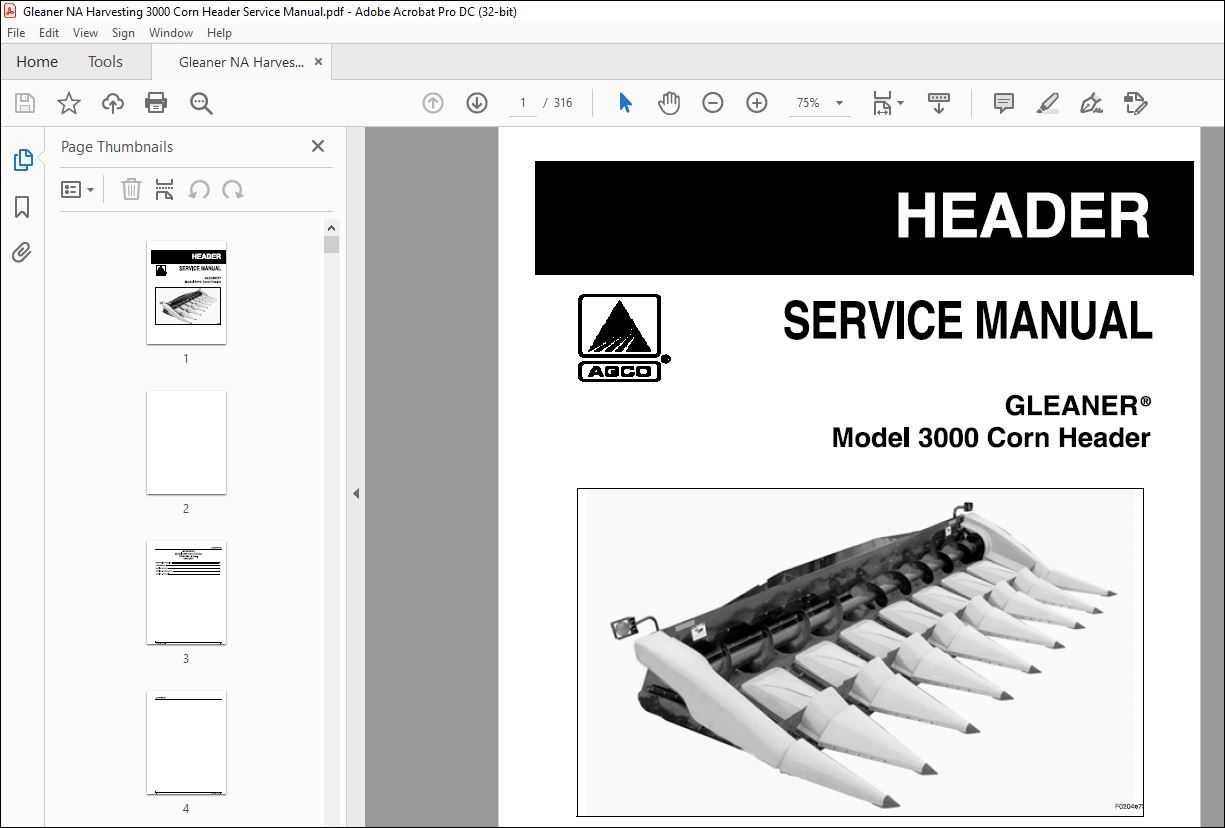Go to previous page arrow
This screenshot has height=828, width=1225.
433,103
